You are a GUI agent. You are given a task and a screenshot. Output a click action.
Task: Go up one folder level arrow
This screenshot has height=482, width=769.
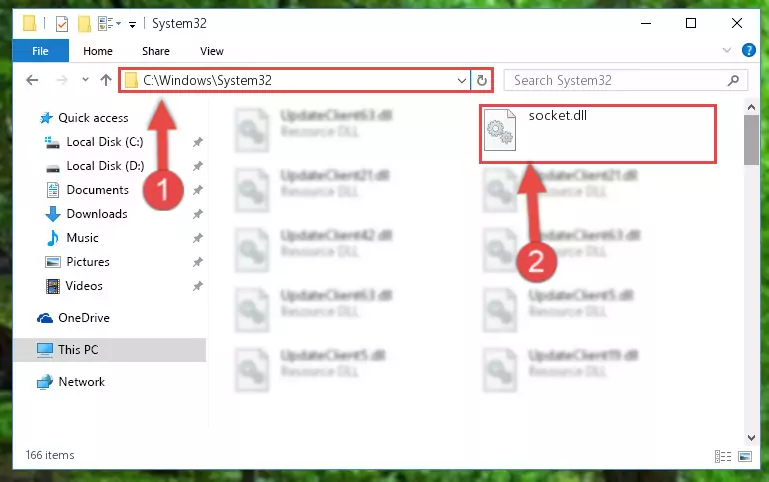tap(106, 80)
